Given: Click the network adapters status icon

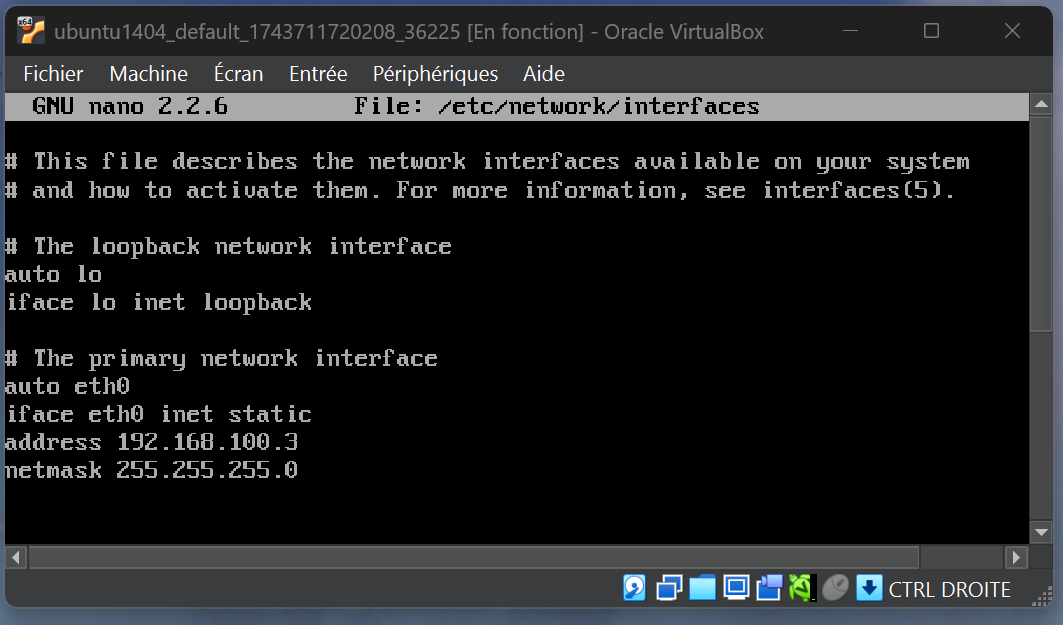Looking at the screenshot, I should [669, 588].
